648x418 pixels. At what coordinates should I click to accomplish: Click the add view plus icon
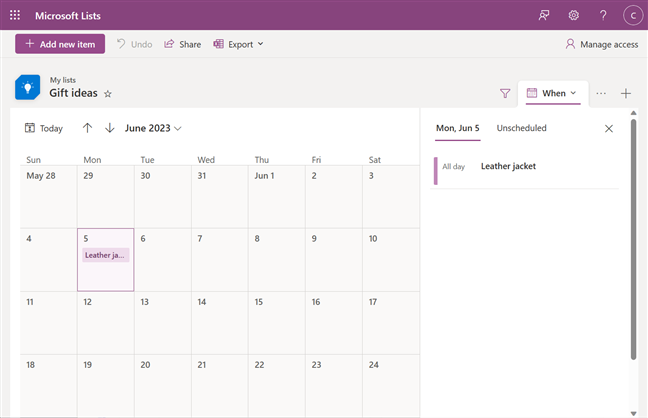[626, 93]
